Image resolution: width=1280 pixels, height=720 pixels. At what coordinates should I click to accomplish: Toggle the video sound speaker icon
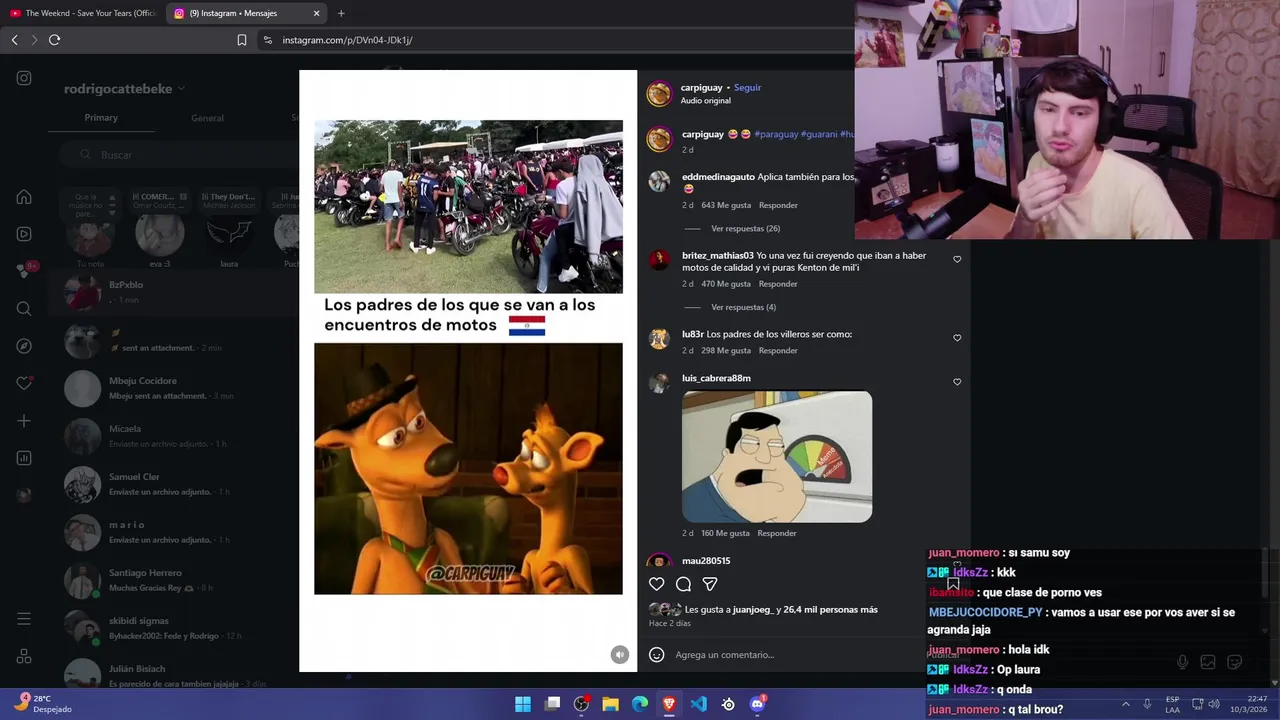[x=620, y=655]
